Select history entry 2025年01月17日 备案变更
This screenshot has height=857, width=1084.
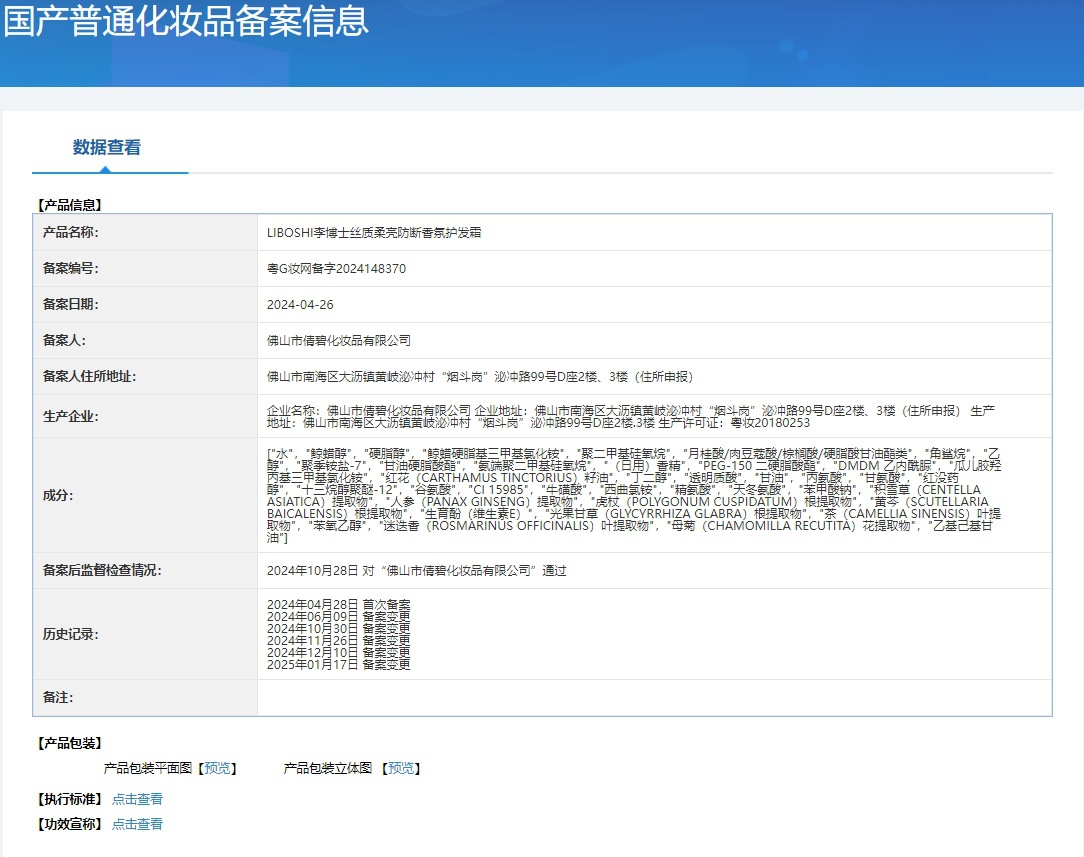coord(339,664)
